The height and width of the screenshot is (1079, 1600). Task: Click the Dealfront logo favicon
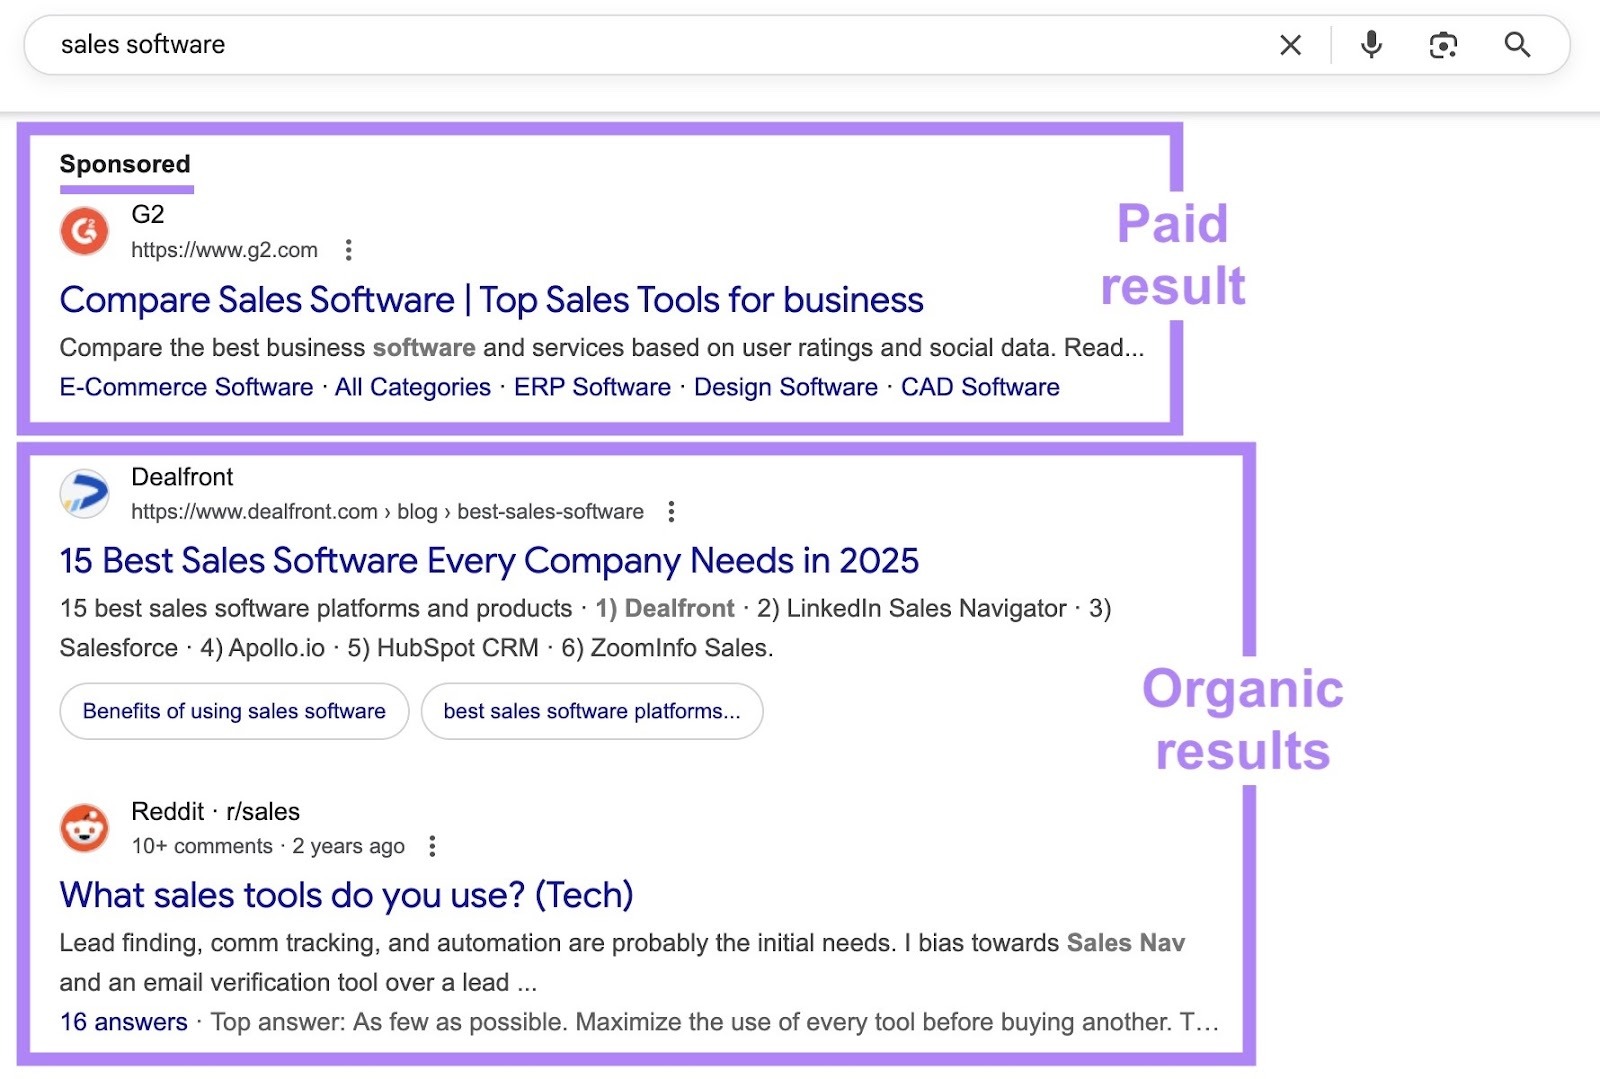click(x=85, y=494)
